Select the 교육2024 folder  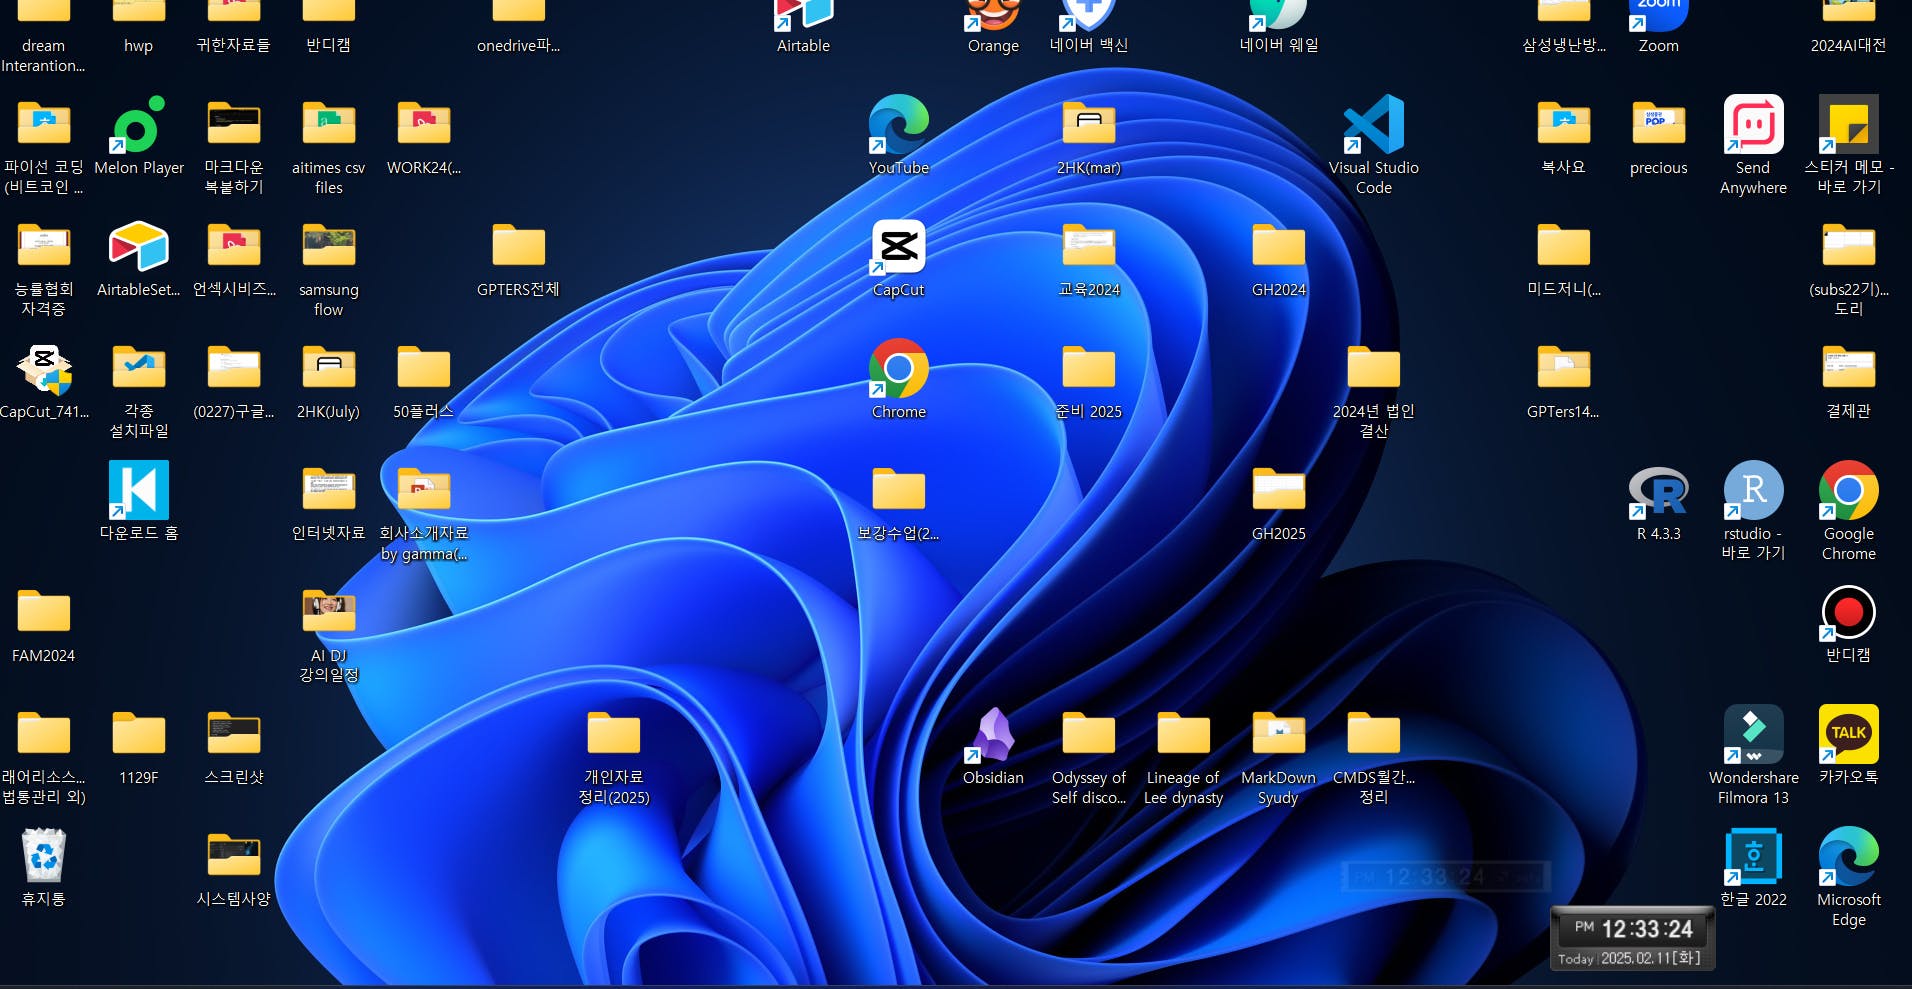1088,247
